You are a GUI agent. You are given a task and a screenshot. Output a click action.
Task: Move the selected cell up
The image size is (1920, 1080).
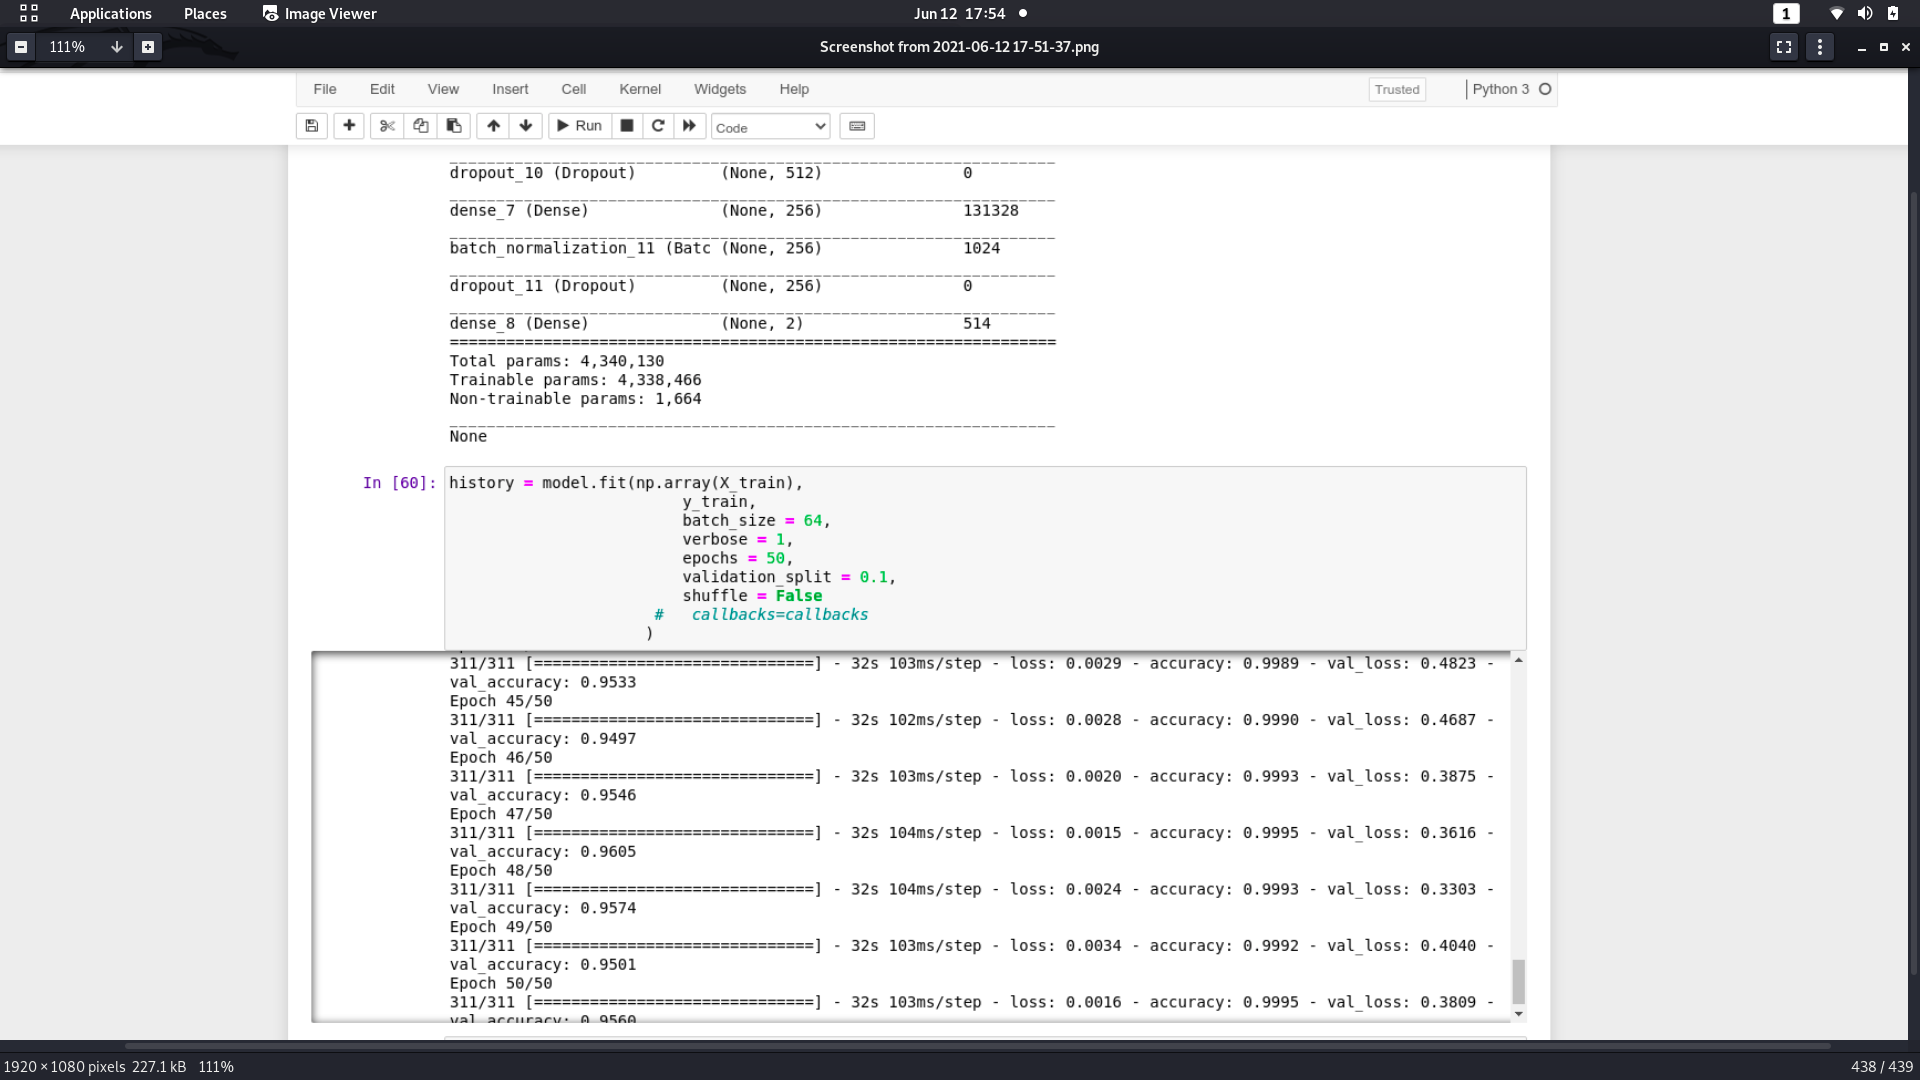click(x=493, y=126)
